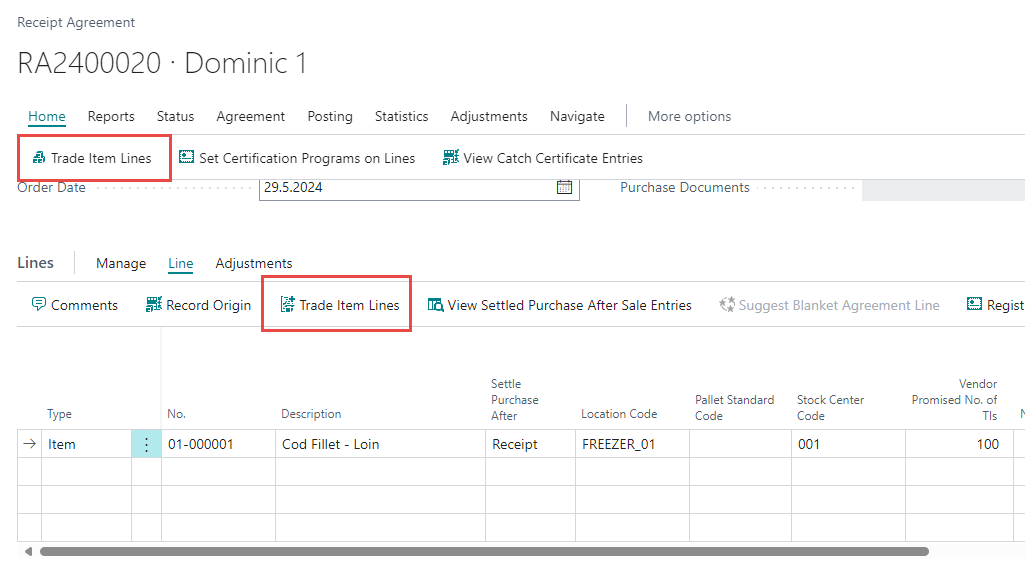Expand More options in the action bar

[689, 116]
